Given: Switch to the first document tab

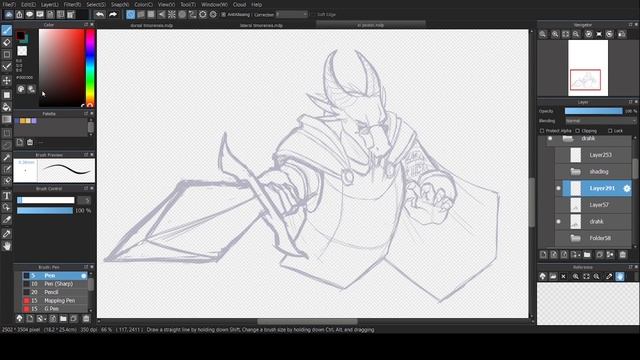Looking at the screenshot, I should pyautogui.click(x=152, y=25).
